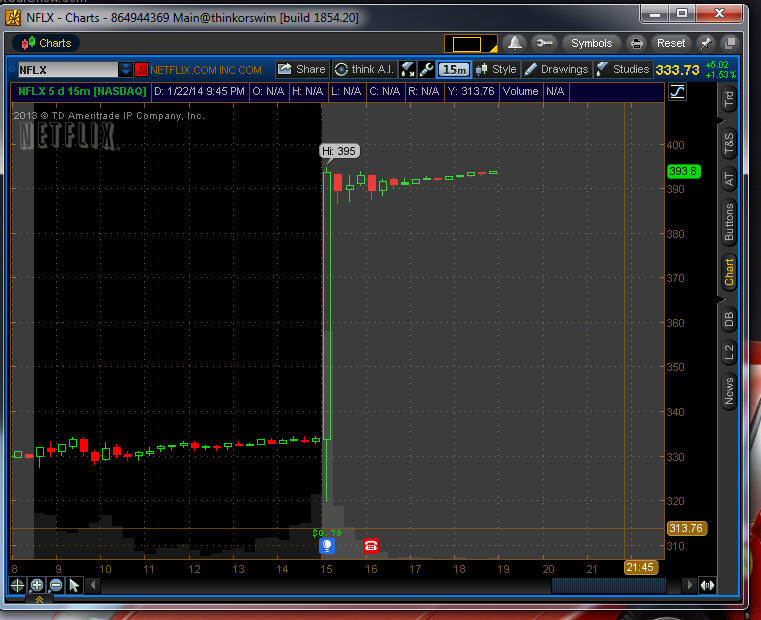Open the Style menu
The width and height of the screenshot is (761, 620).
[x=496, y=69]
